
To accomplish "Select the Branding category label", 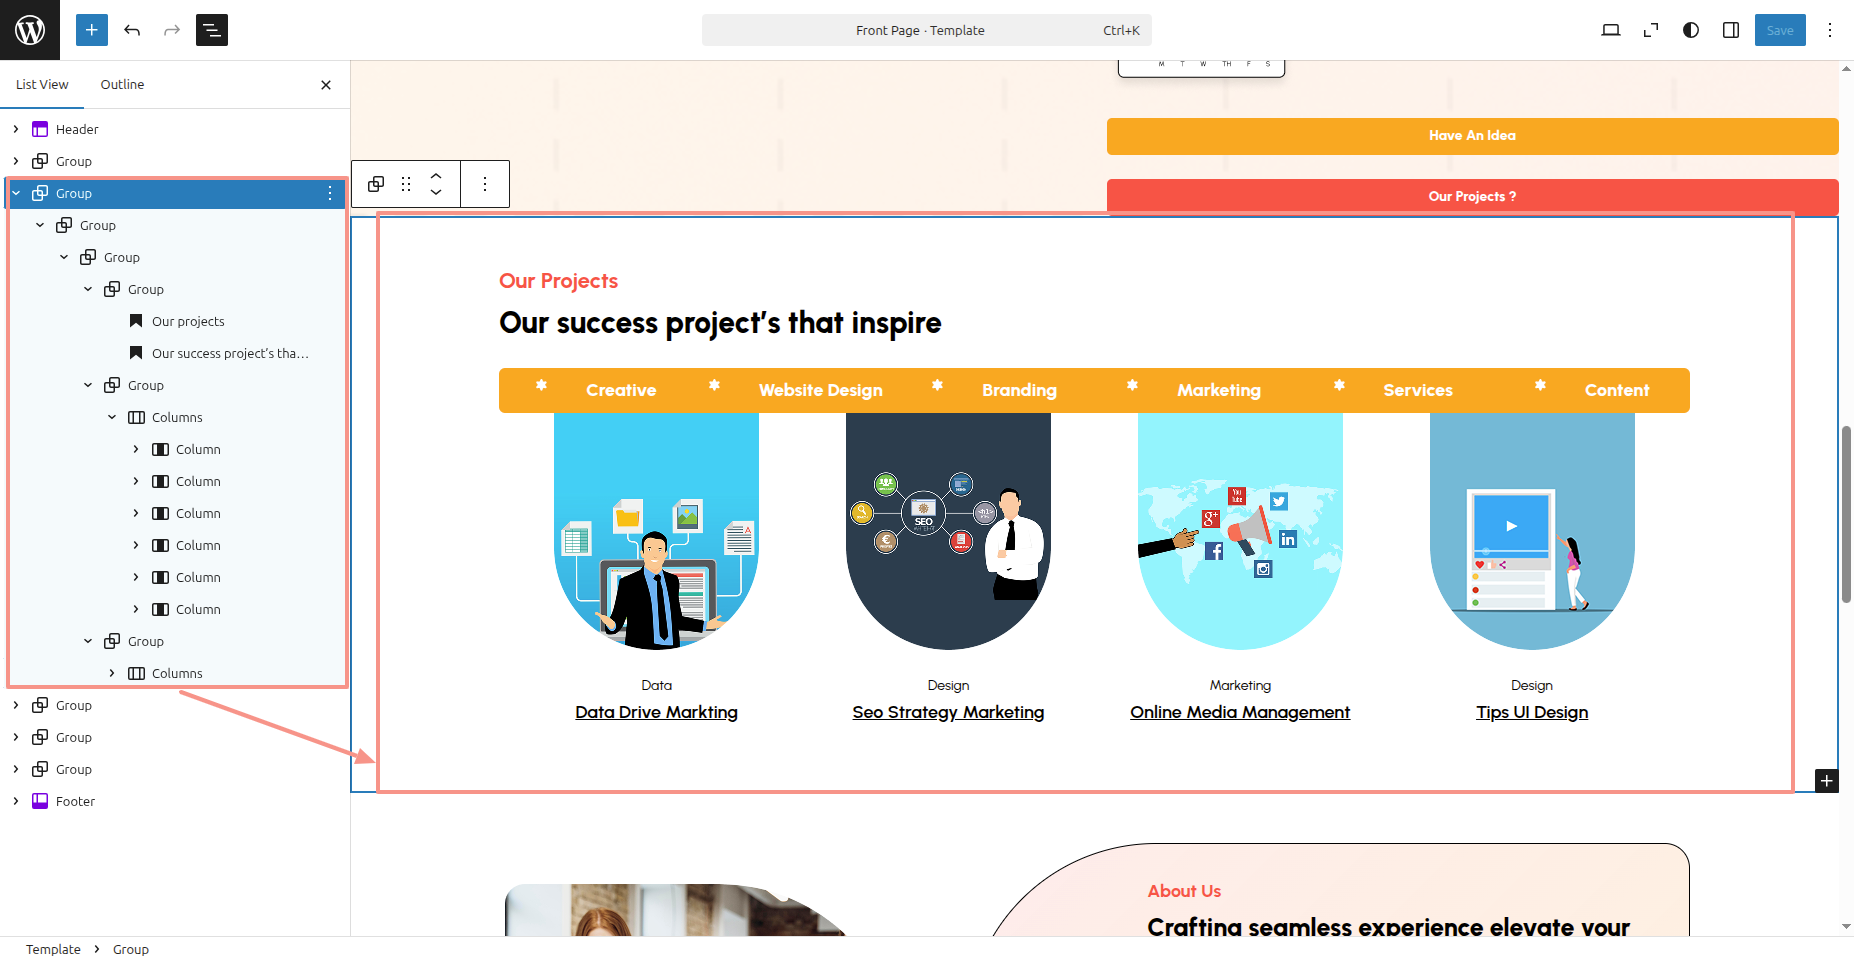I will pyautogui.click(x=1019, y=390).
